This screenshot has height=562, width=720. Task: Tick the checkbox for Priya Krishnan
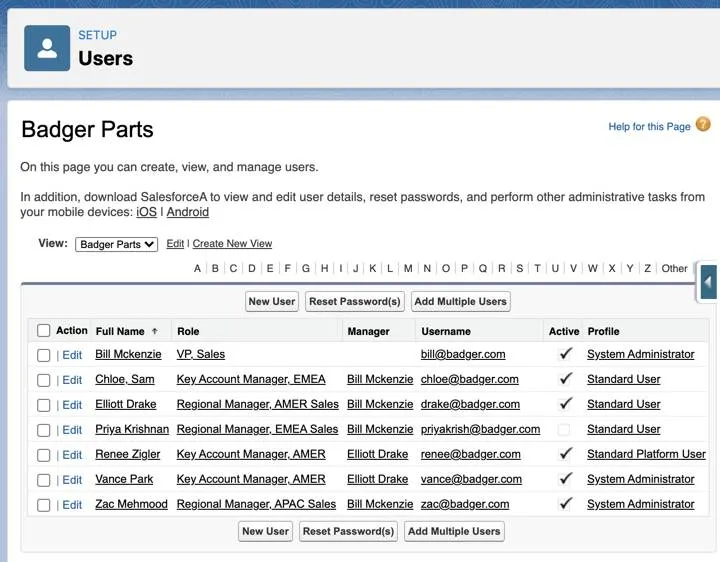[44, 430]
